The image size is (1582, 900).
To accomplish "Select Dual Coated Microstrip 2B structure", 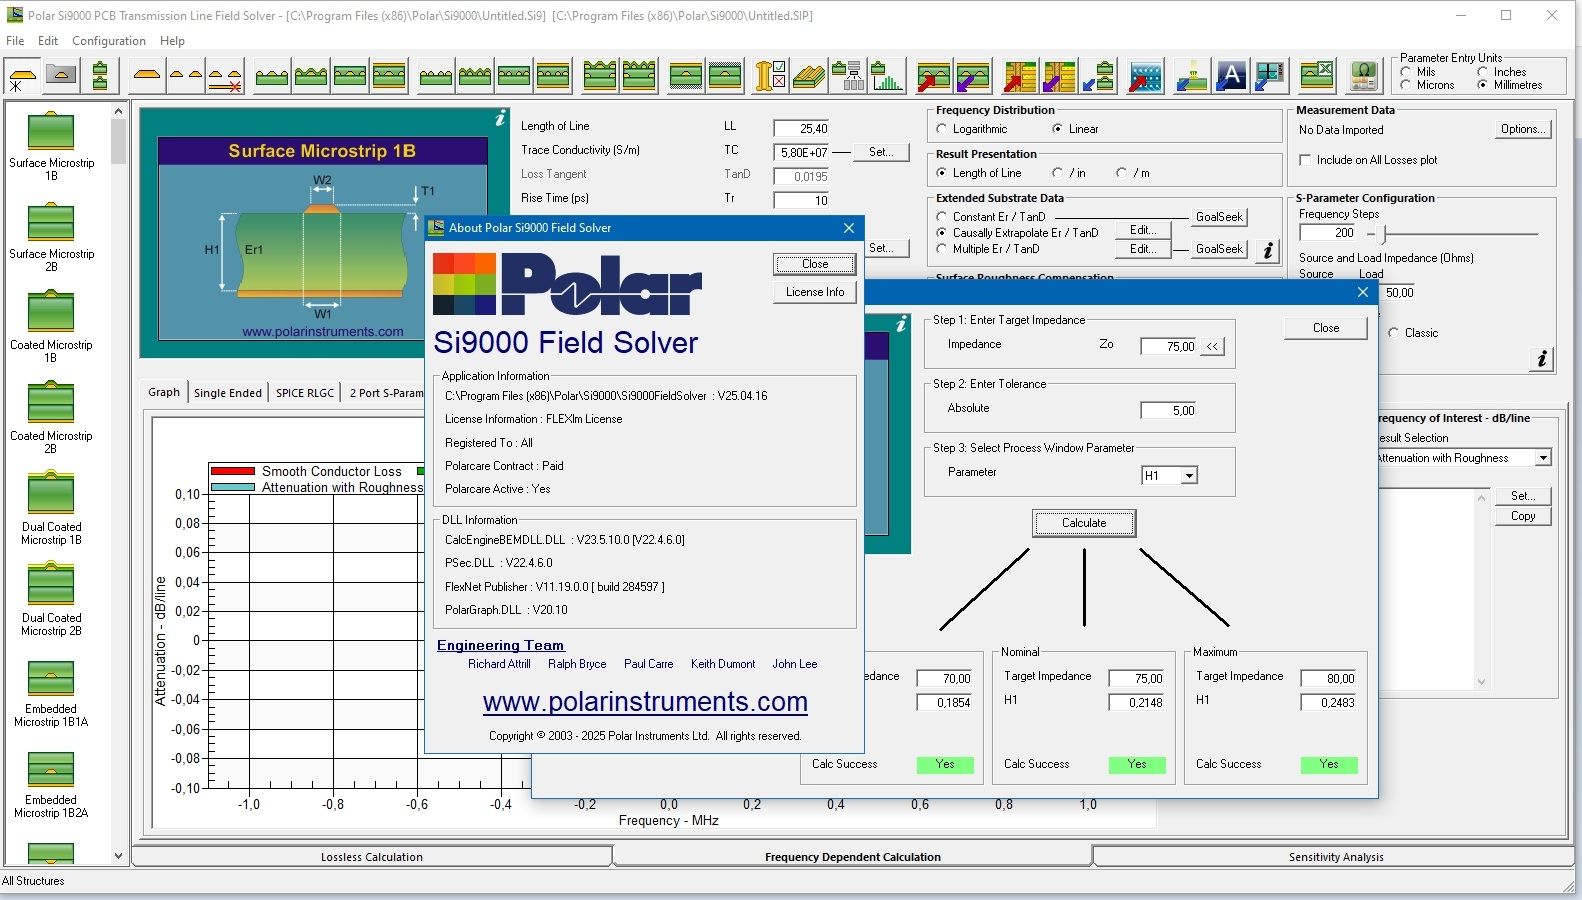I will coord(51,600).
